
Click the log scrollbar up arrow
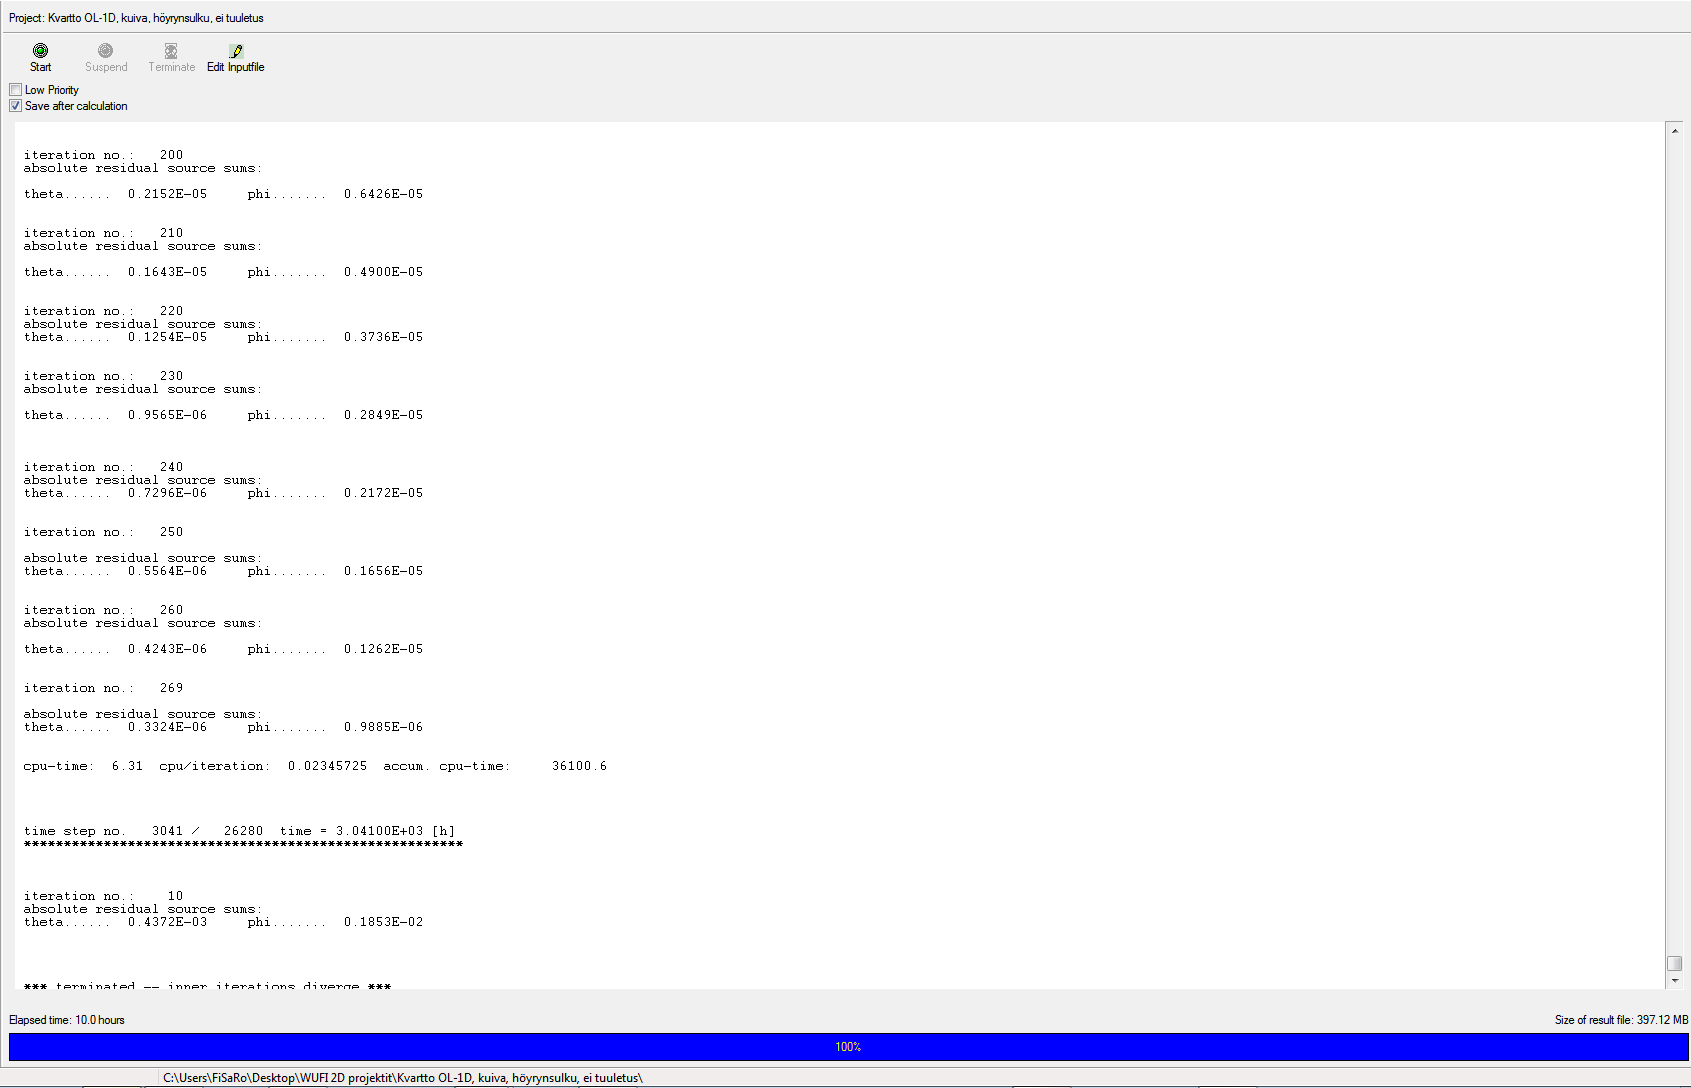(1674, 131)
